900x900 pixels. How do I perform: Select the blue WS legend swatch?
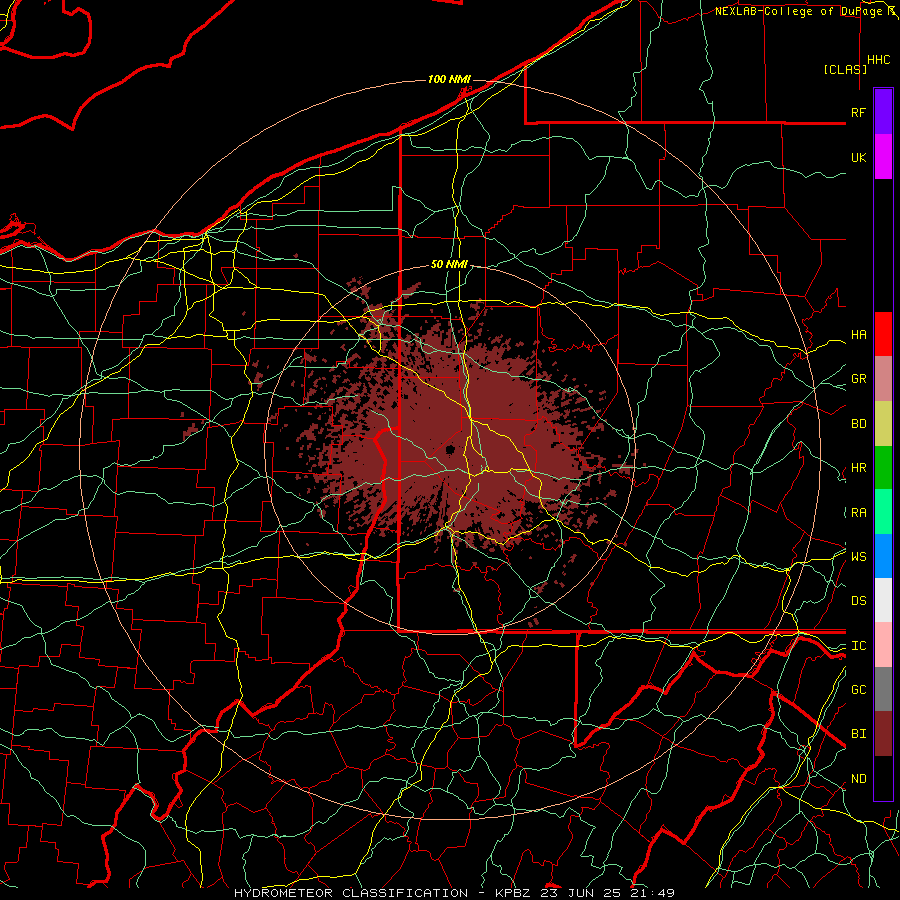(883, 556)
